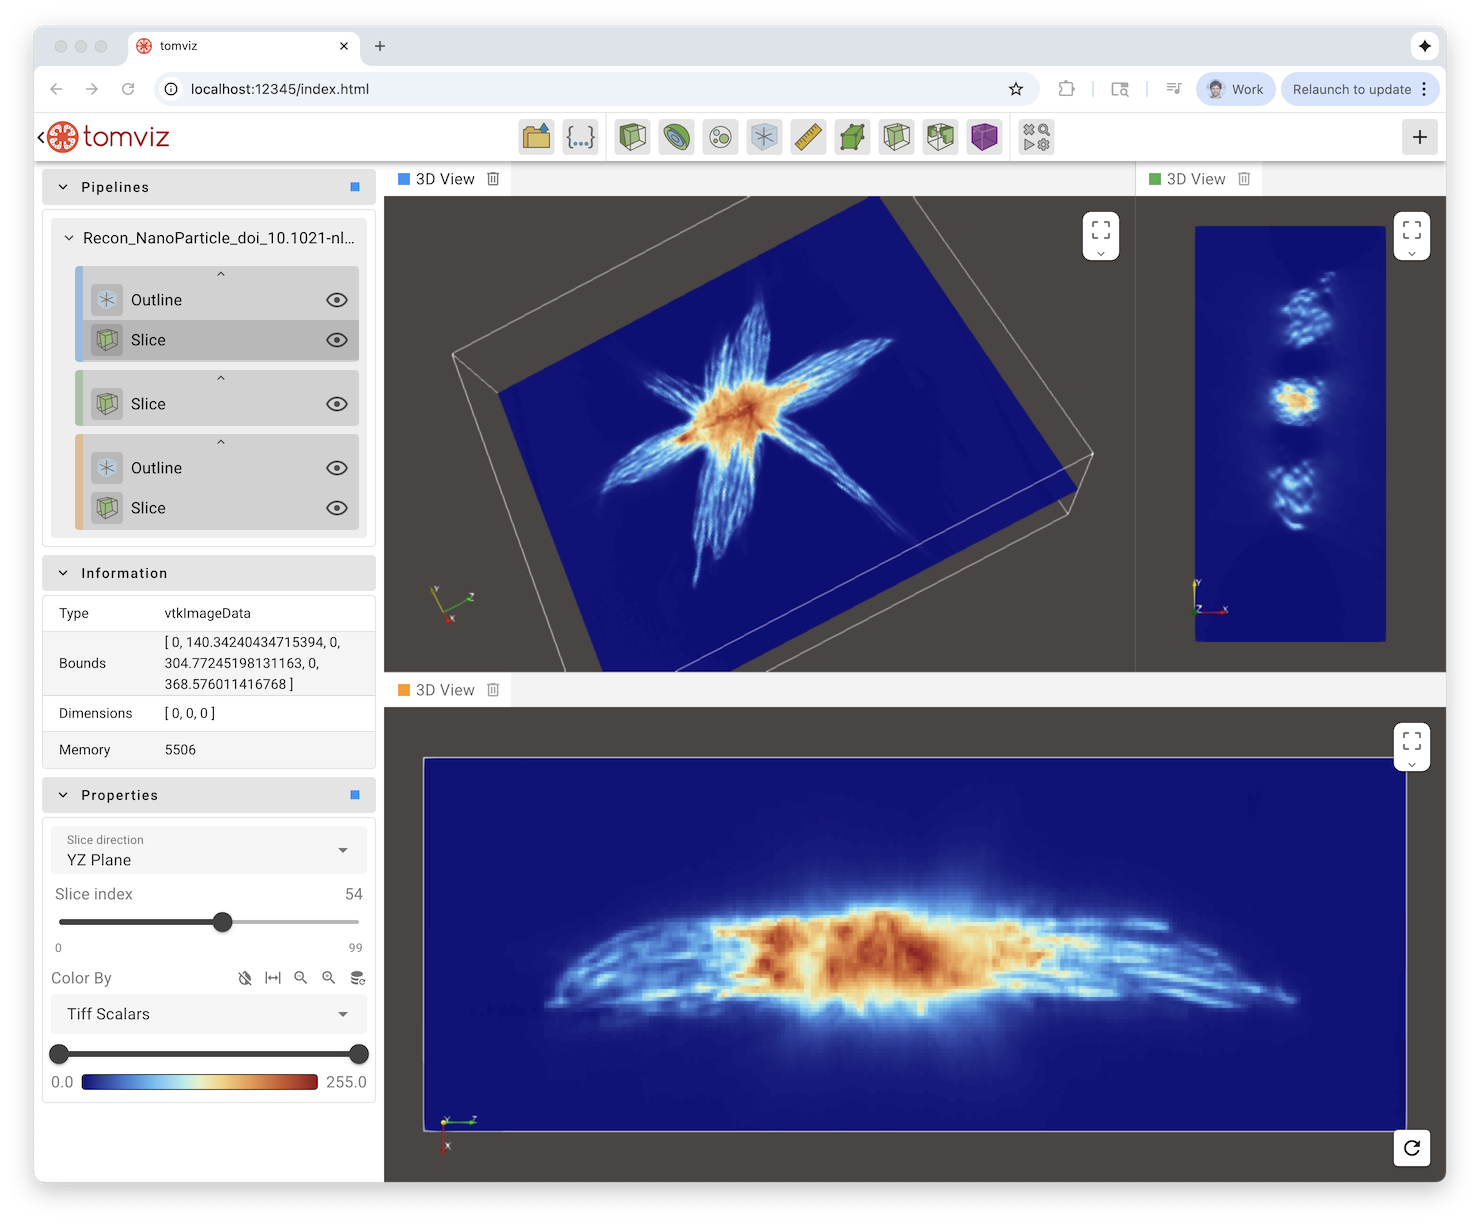Open the Tiff Scalars color-by dropdown
Screen dimensions: 1480x1224
coord(209,1014)
